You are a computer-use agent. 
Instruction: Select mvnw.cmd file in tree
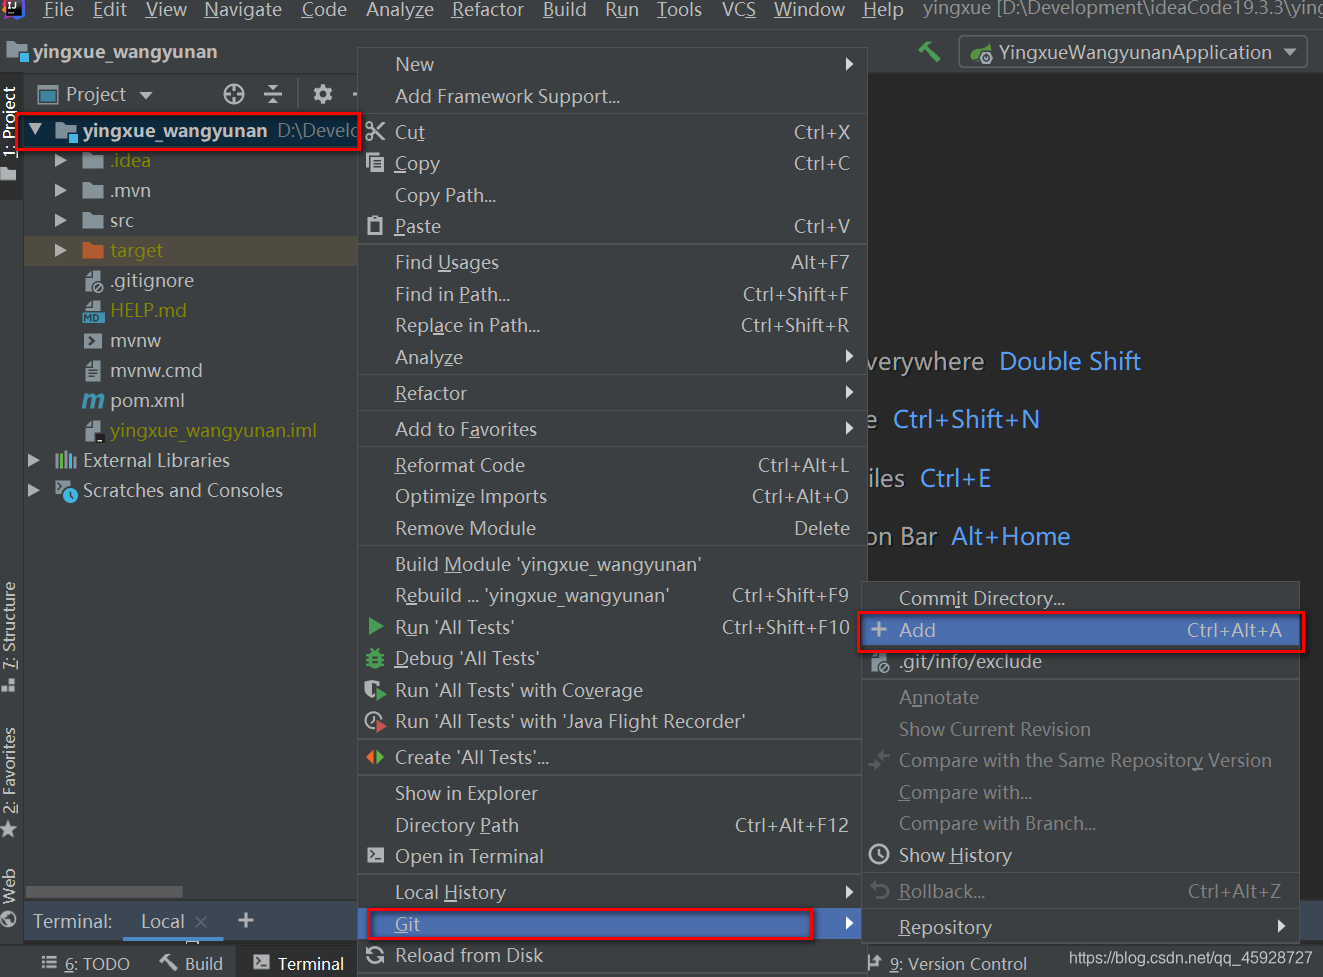(156, 370)
